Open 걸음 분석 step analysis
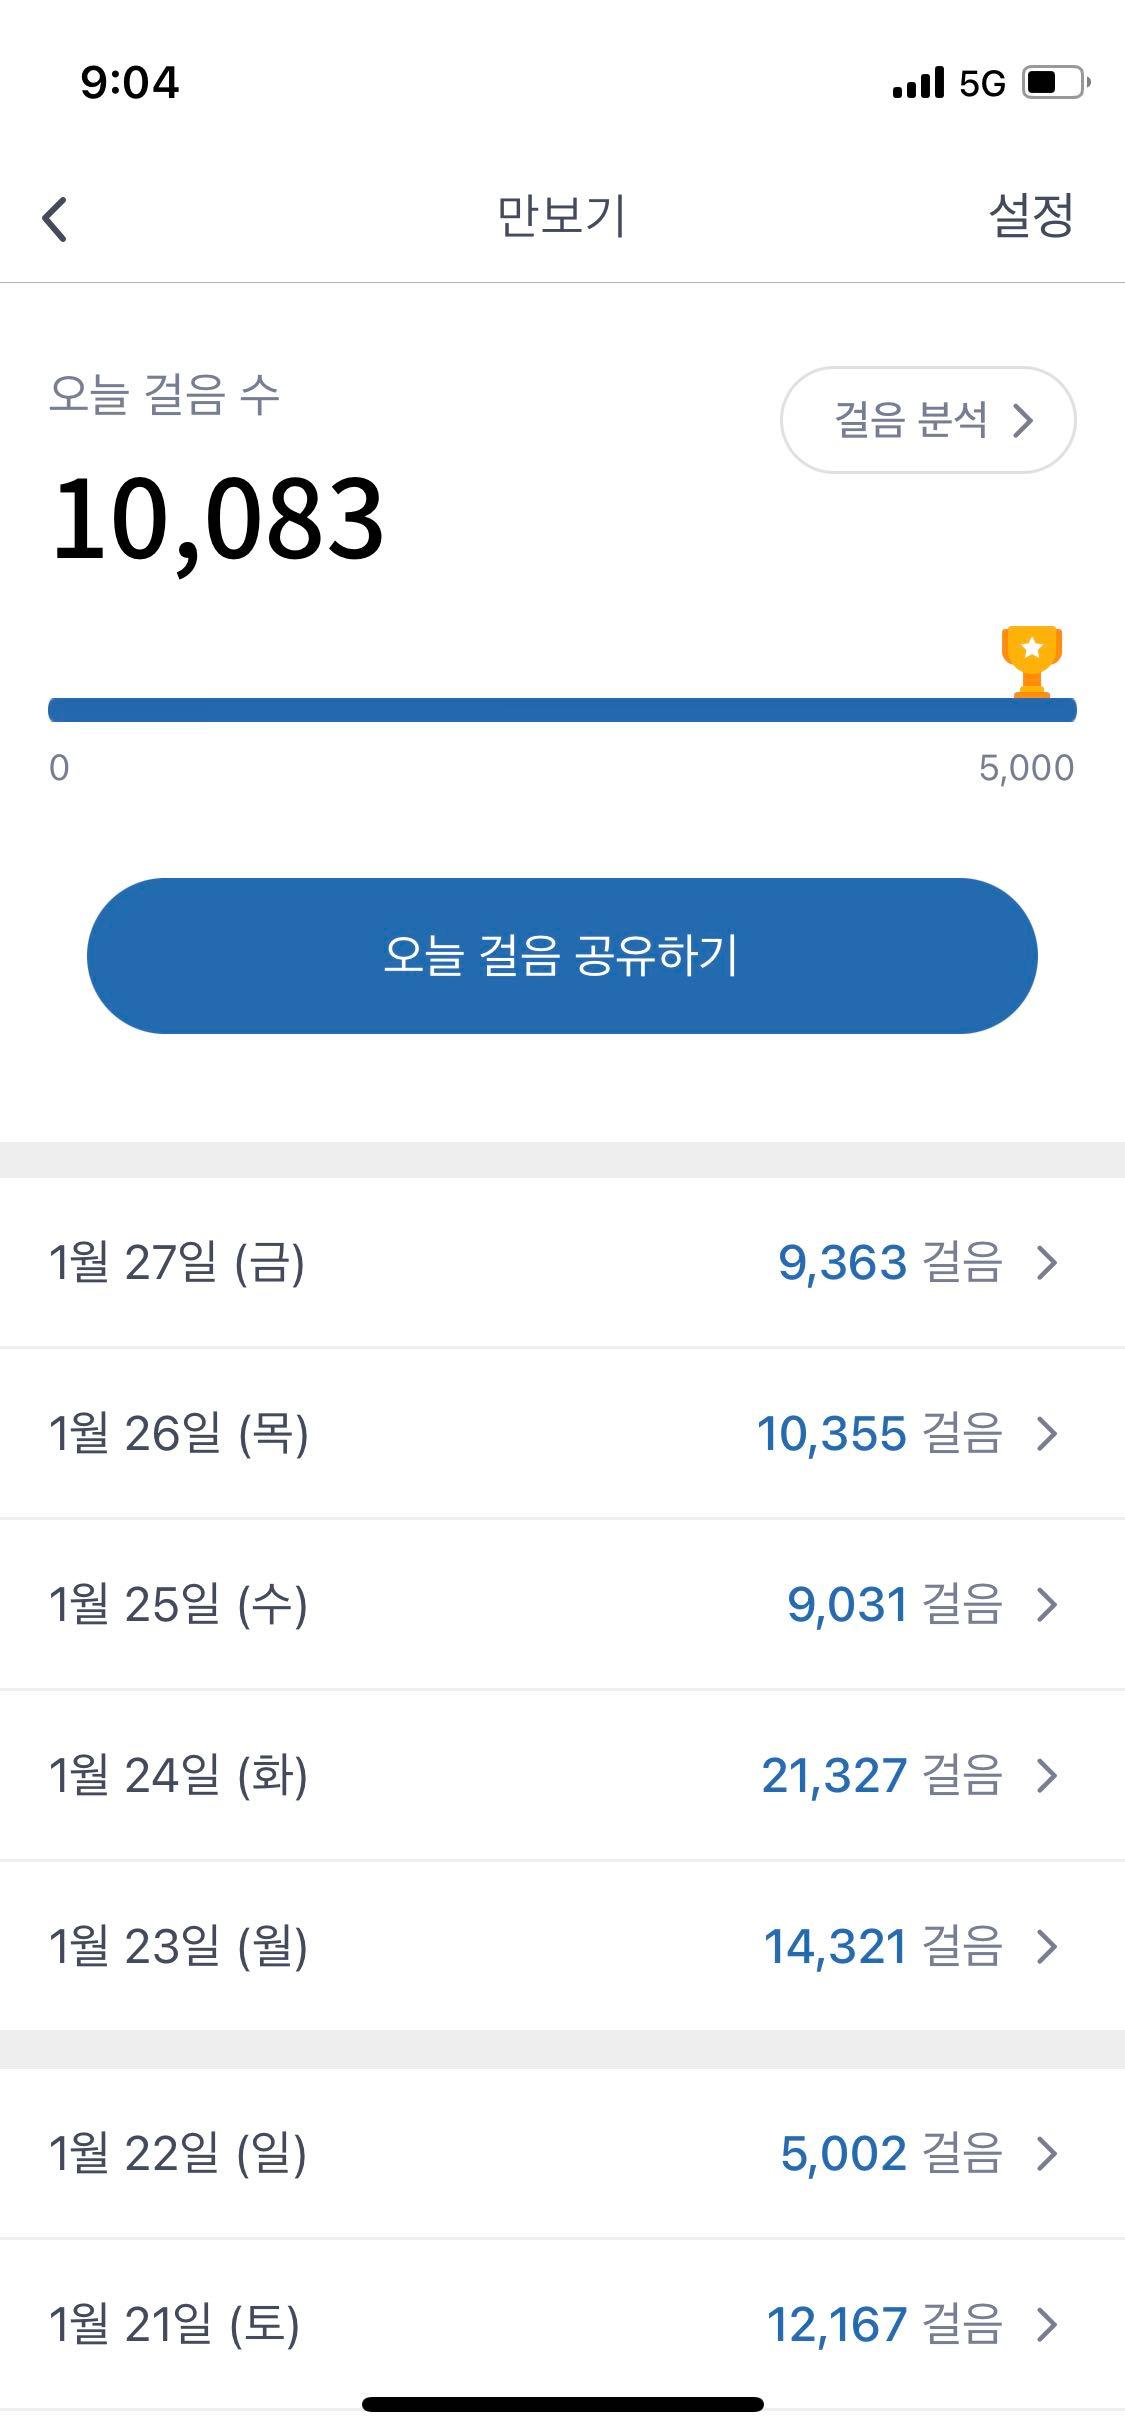This screenshot has width=1125, height=2436. [x=927, y=420]
